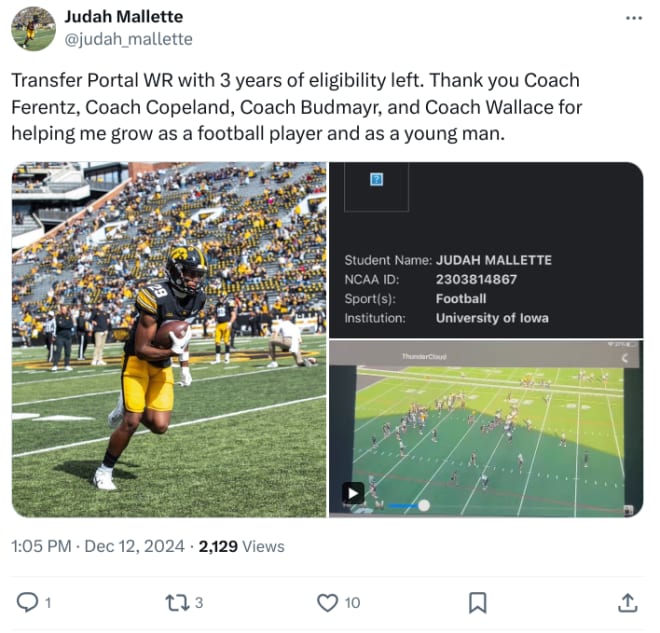660x633 pixels.
Task: Open the @judah_mallette handle link
Action: 128,39
